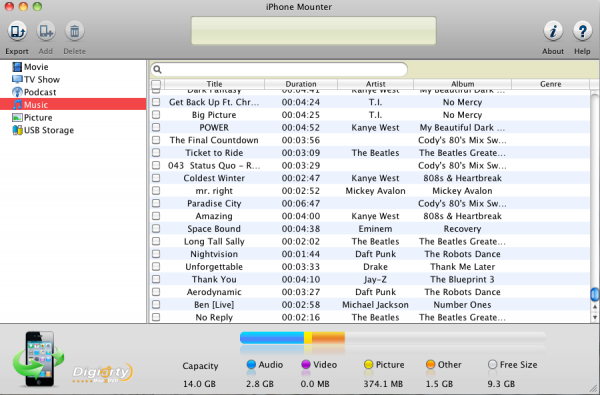Click the TV Show monitor icon
Screen dimensions: 600x395
[x=17, y=80]
